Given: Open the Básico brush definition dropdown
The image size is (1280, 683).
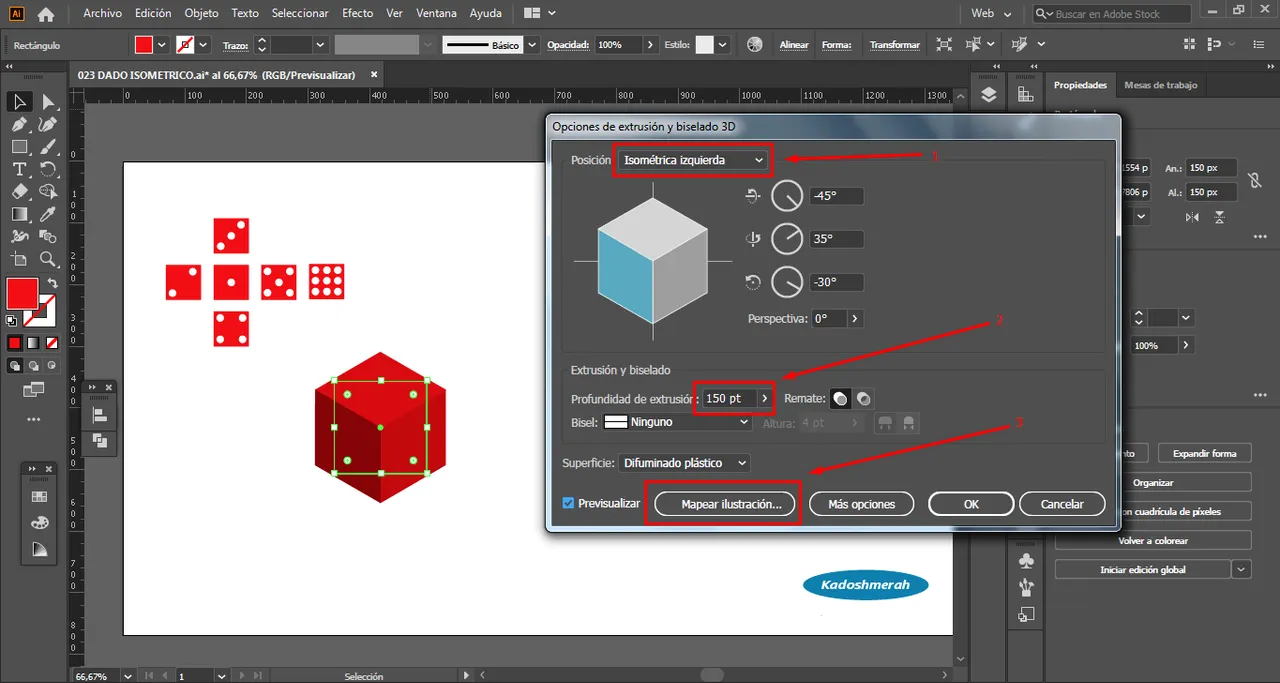Looking at the screenshot, I should tap(532, 45).
